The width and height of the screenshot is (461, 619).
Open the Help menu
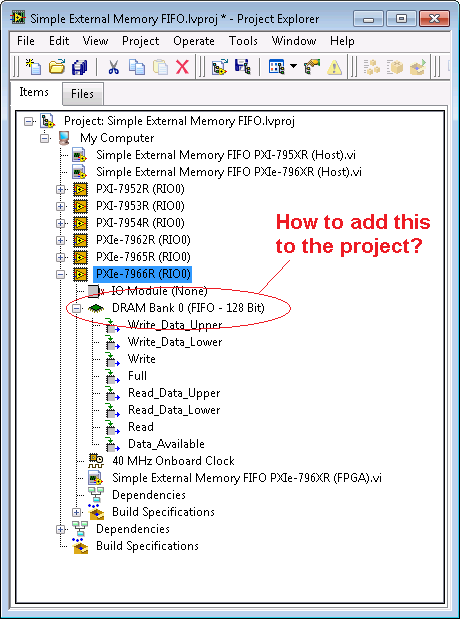[342, 41]
